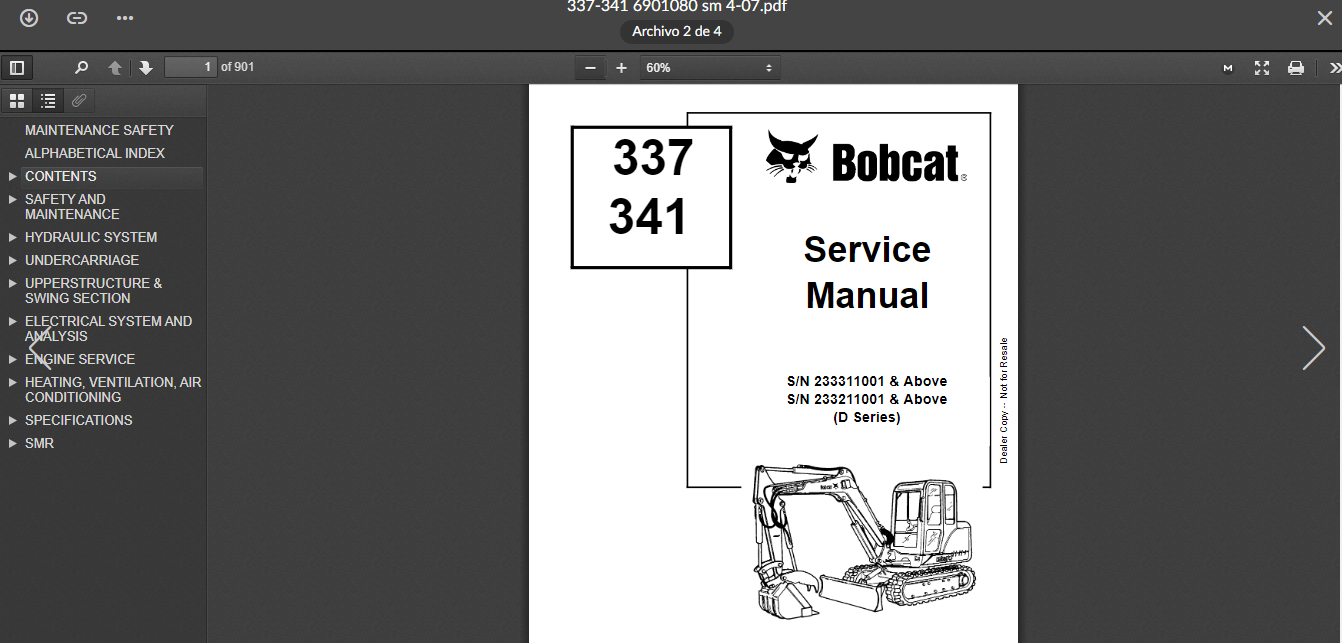Expand SAFETY AND MAINTENANCE outline arrow

pos(13,199)
